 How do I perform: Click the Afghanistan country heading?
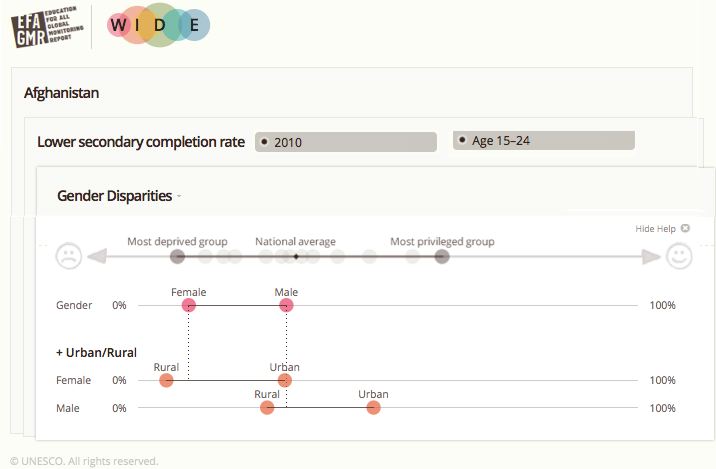click(62, 93)
